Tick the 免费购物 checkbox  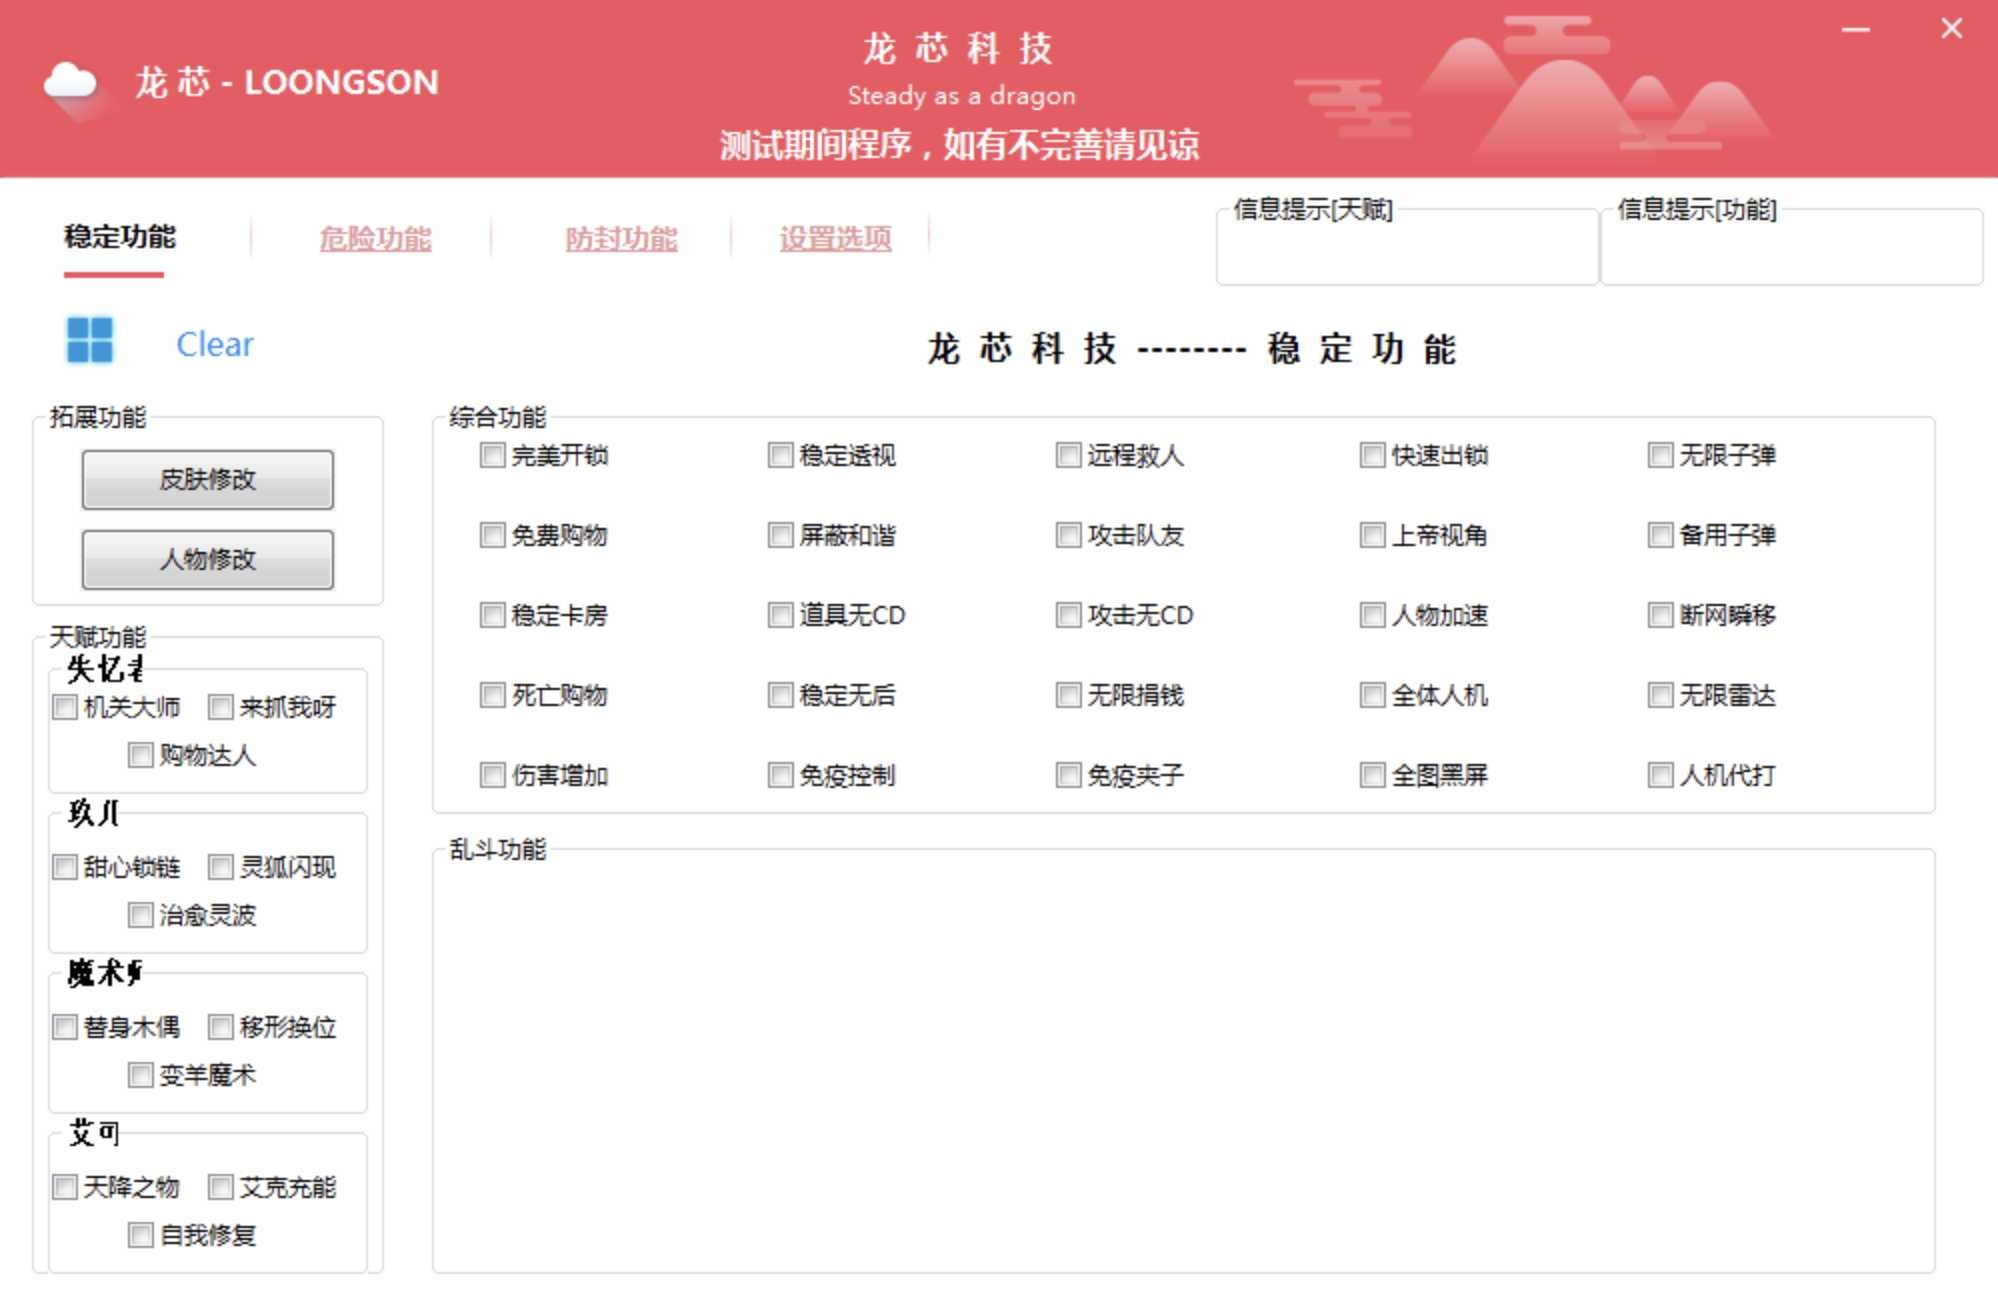pos(492,536)
